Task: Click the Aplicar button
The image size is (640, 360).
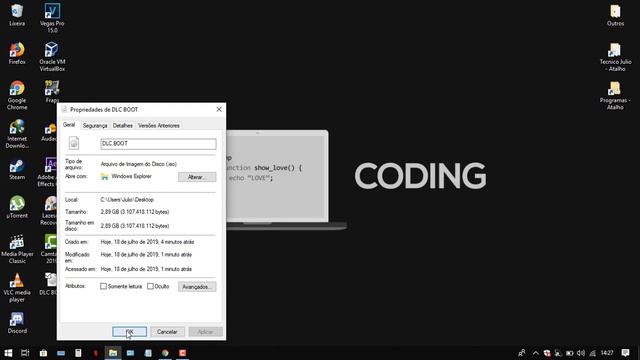Action: (x=205, y=332)
